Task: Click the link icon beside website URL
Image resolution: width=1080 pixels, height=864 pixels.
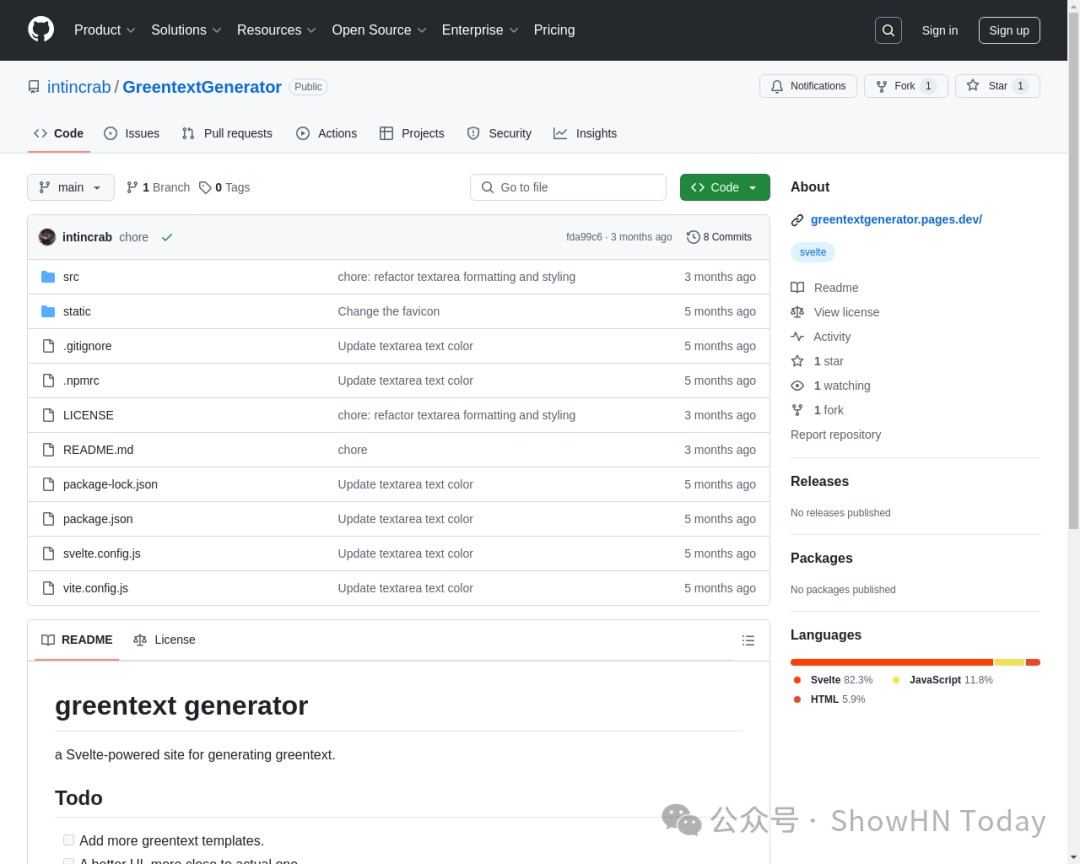Action: tap(797, 220)
